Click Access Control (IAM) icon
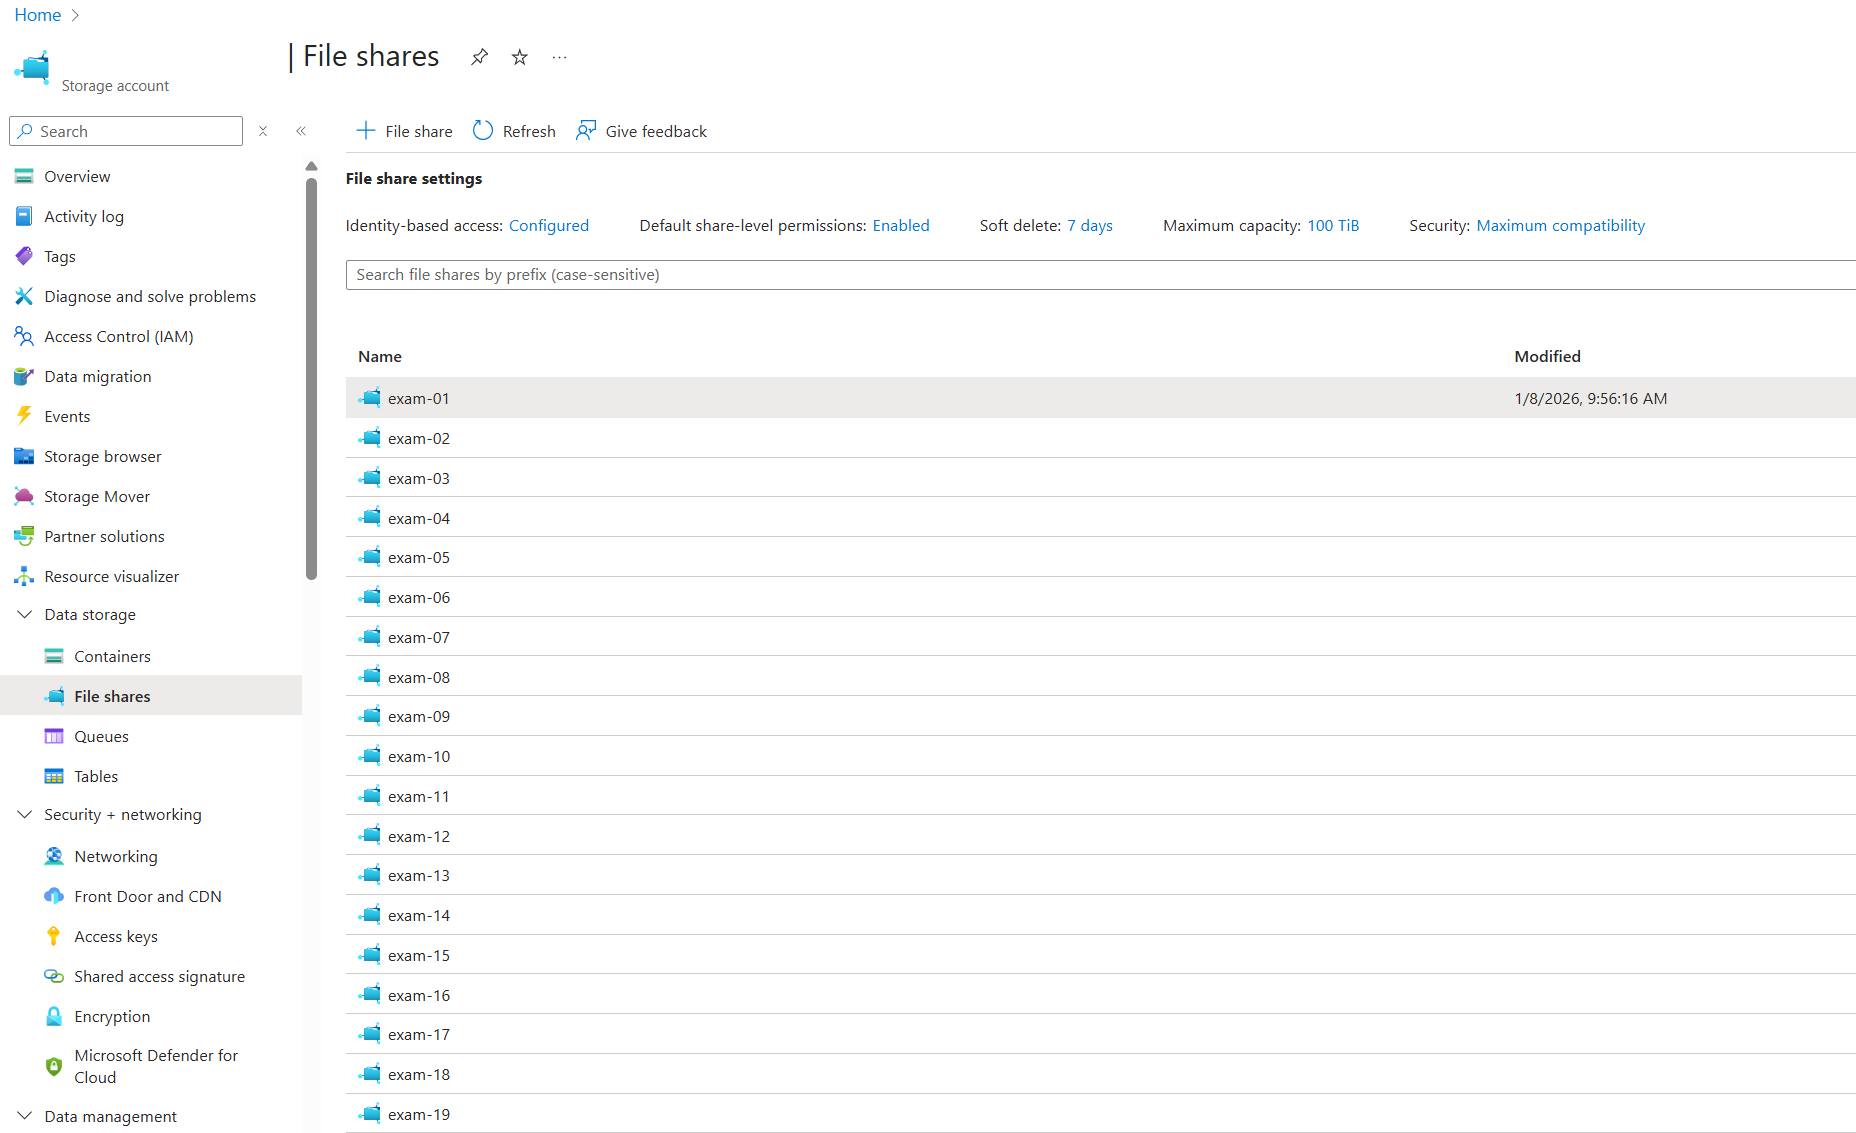The image size is (1856, 1133). click(24, 336)
